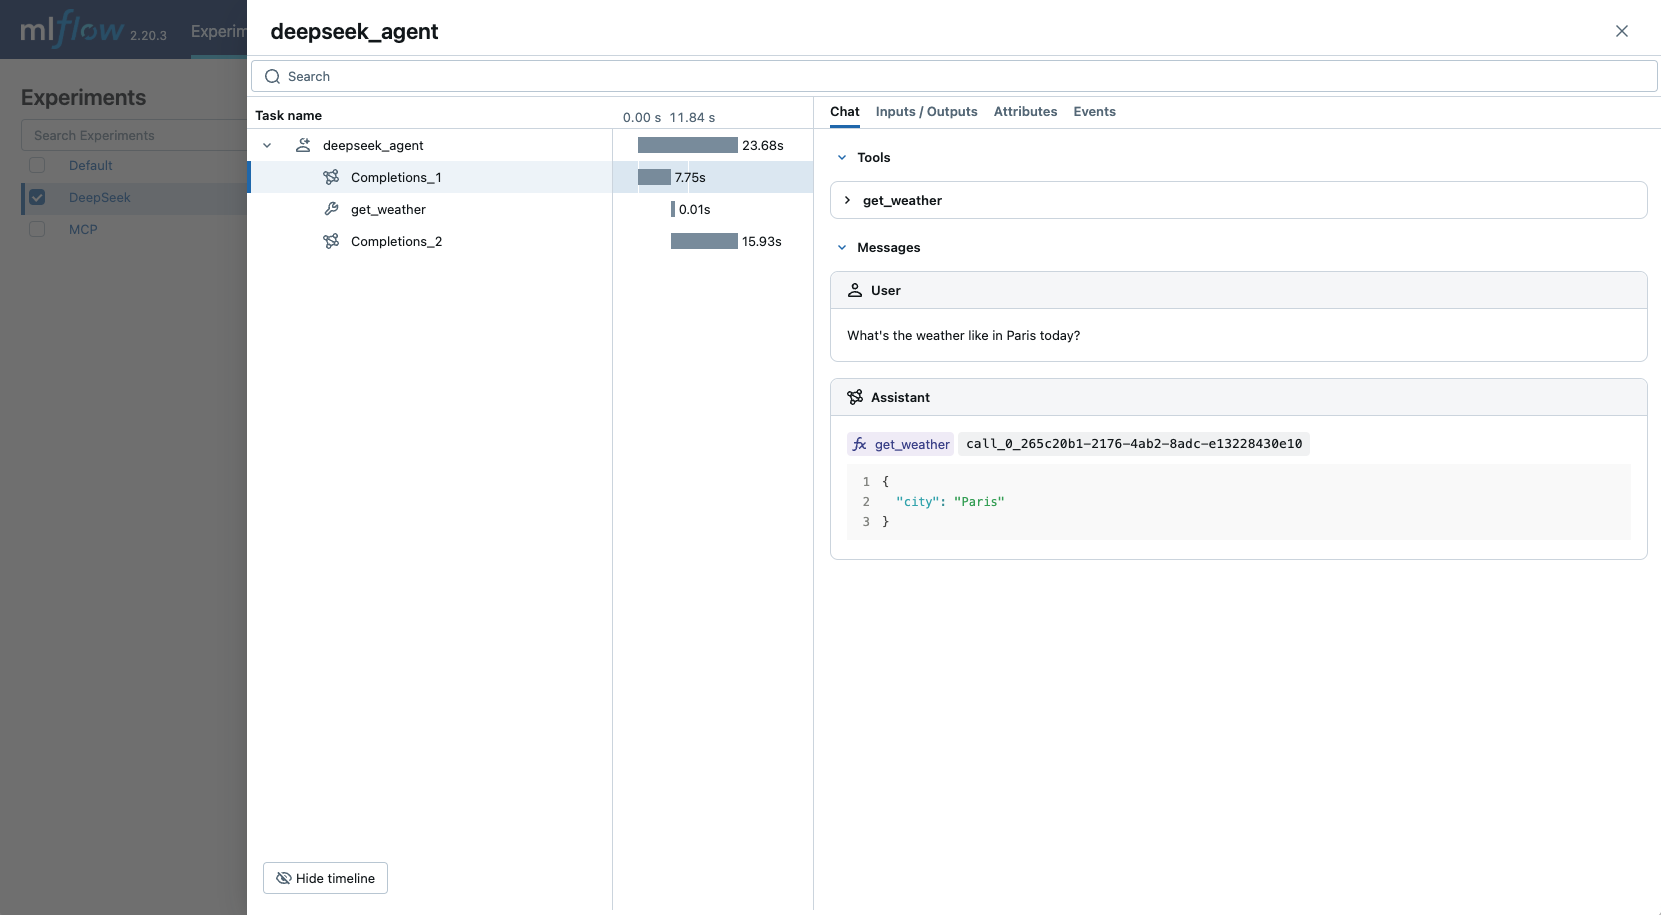This screenshot has width=1661, height=915.
Task: Collapse the deepseek_agent task tree
Action: click(x=267, y=145)
